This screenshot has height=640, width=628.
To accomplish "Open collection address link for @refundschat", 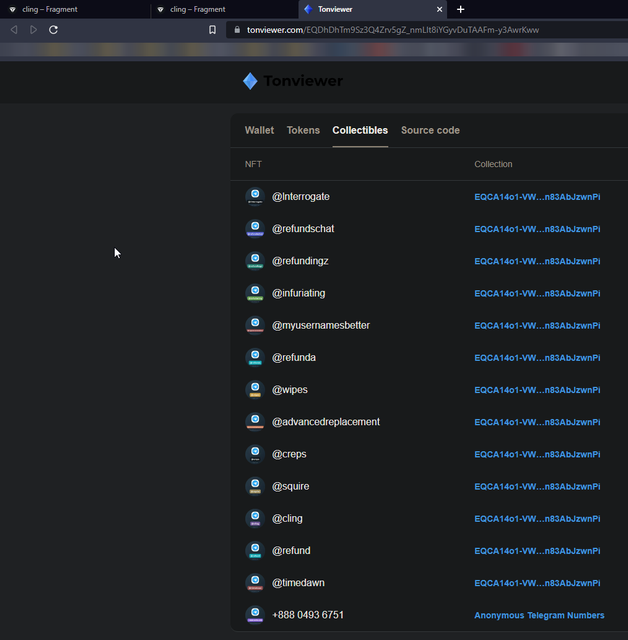I will click(537, 229).
